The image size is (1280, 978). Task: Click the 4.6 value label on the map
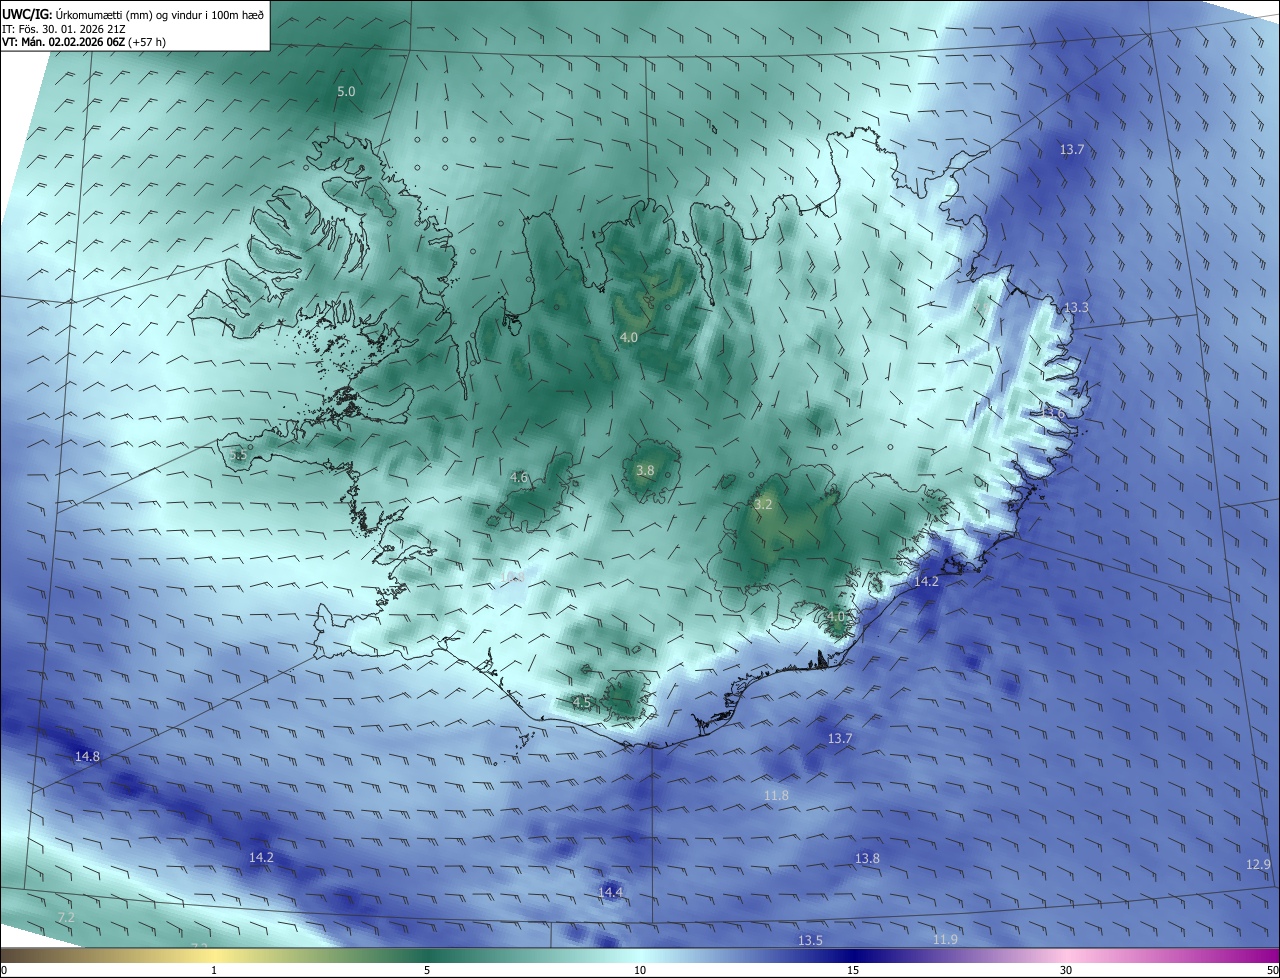519,478
